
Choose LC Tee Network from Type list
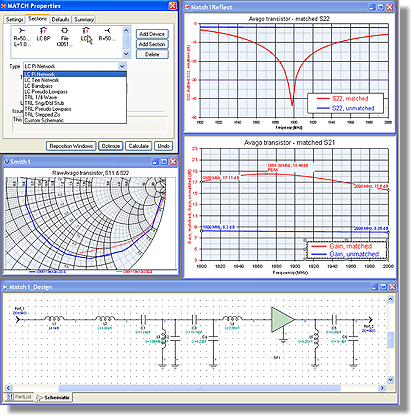[75, 80]
